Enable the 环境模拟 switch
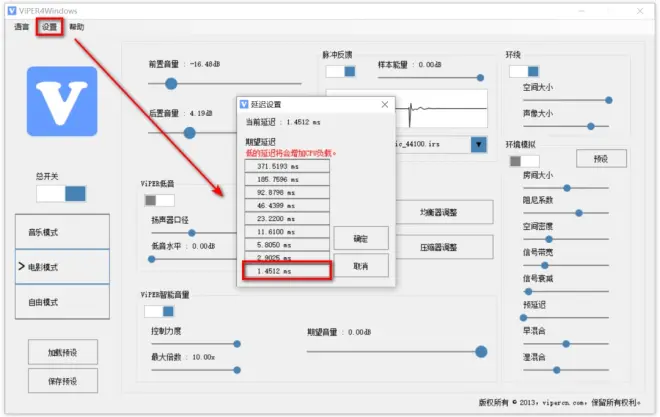 (x=524, y=161)
